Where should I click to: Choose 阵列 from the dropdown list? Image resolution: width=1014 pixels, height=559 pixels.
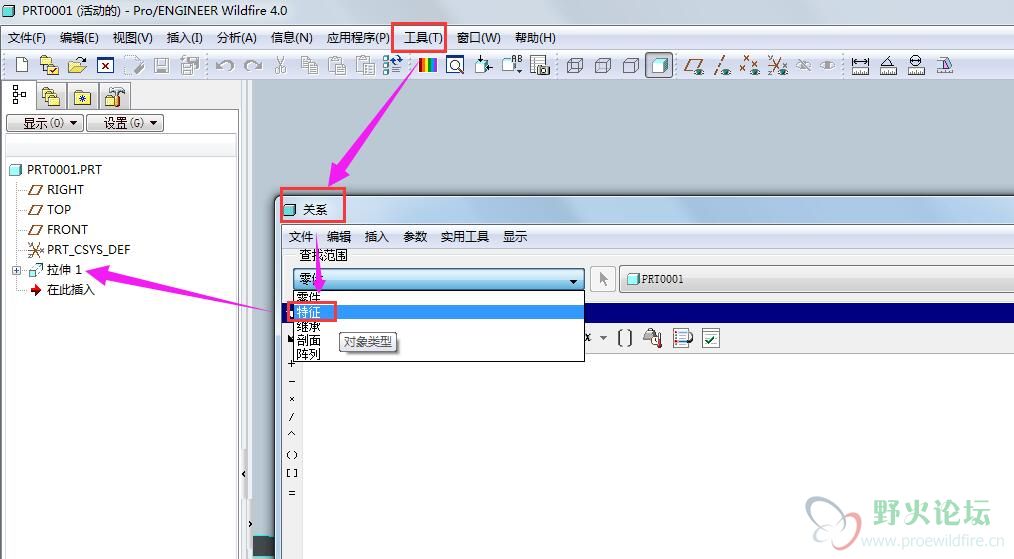coord(438,354)
